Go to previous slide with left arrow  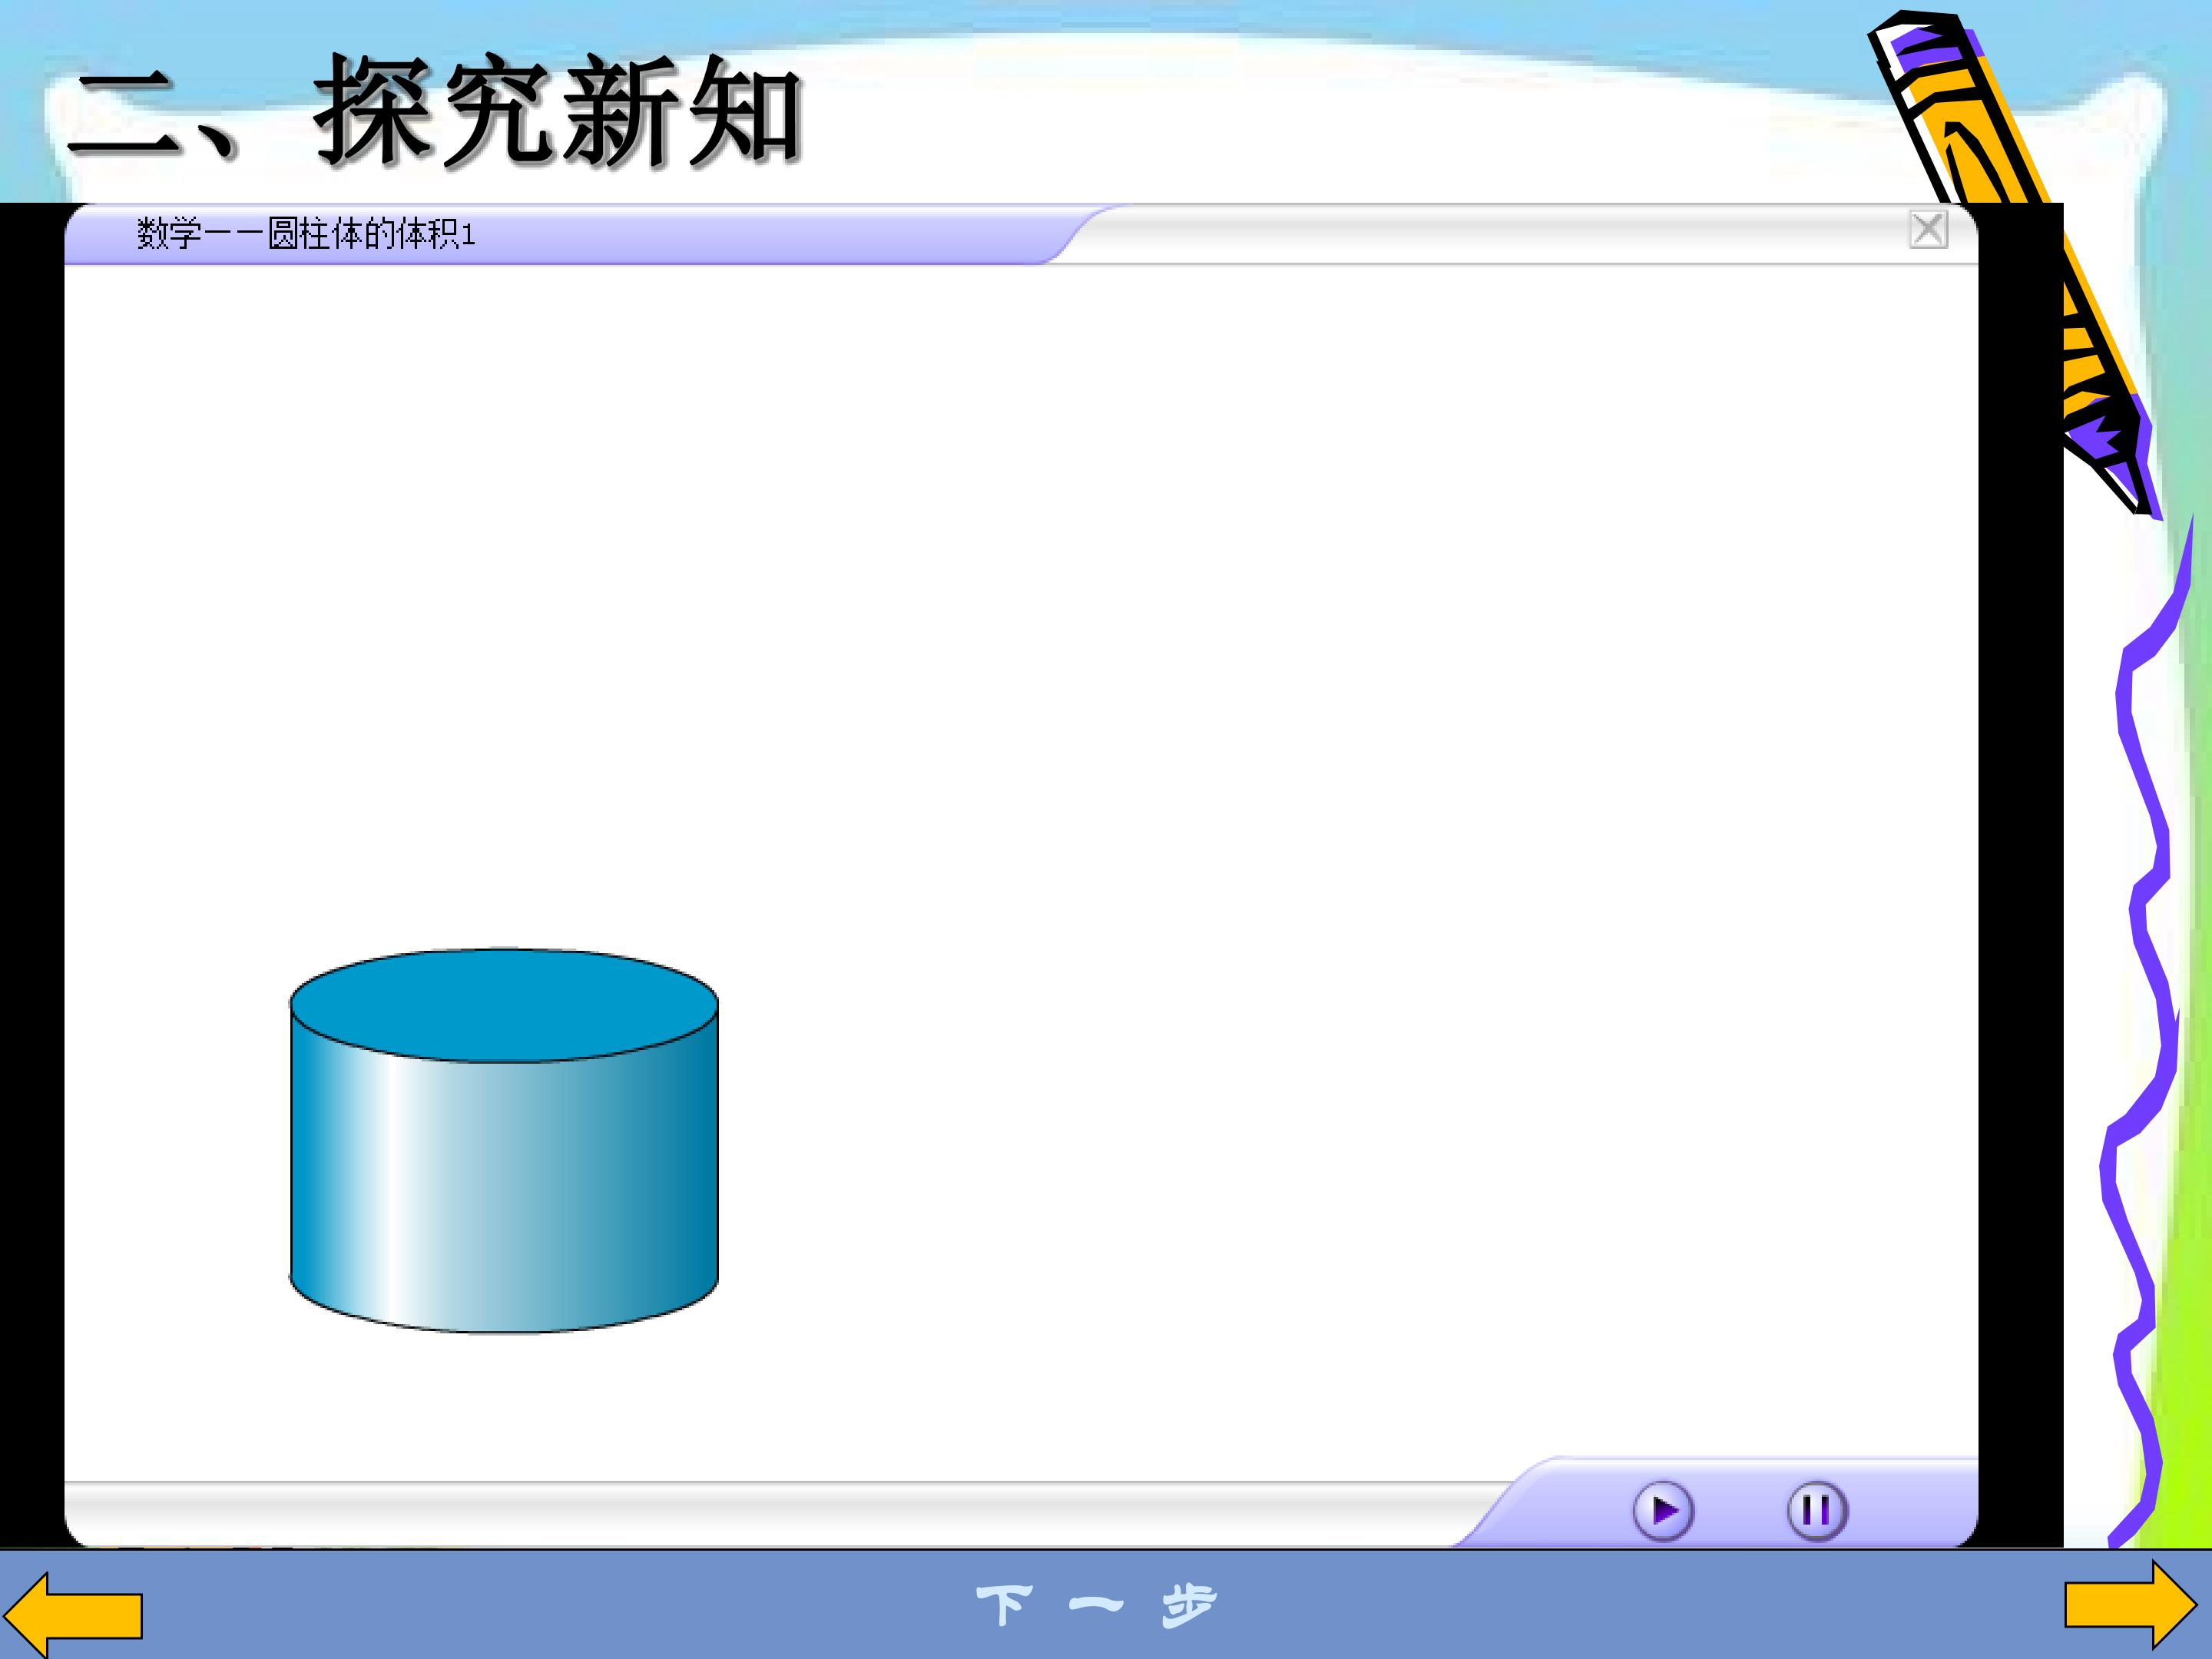73,1615
